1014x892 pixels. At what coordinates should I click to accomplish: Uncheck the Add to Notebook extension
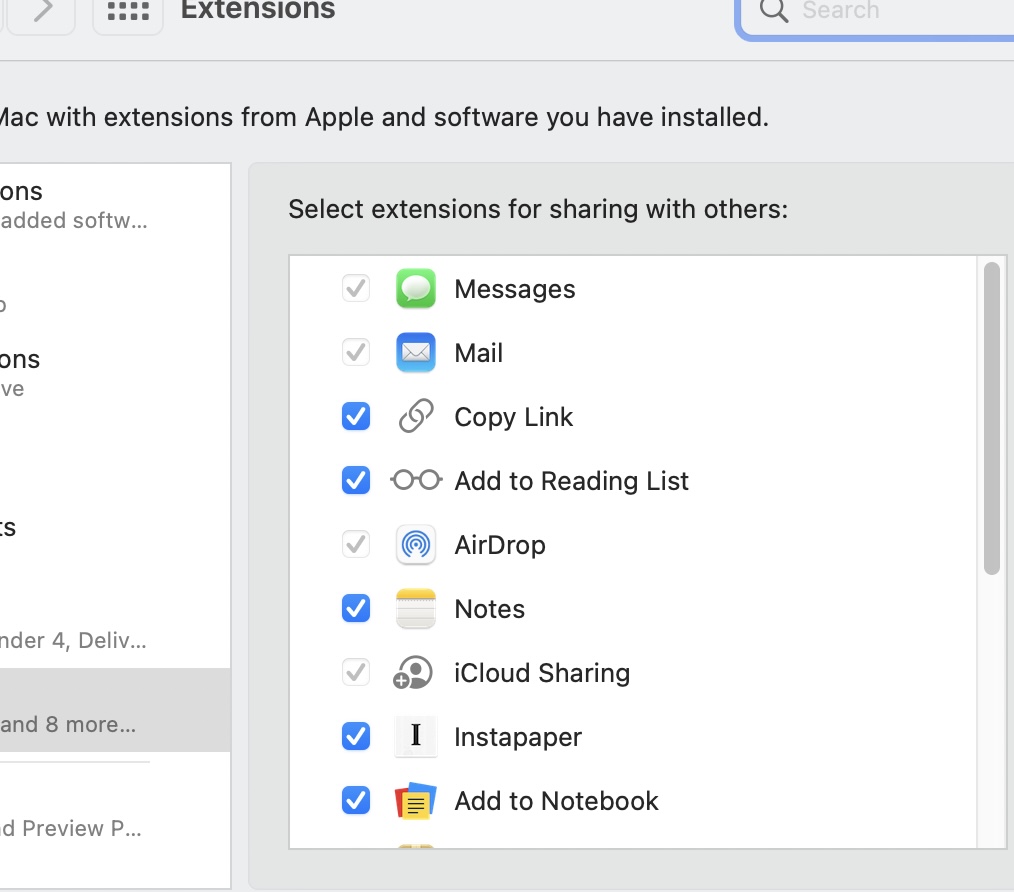tap(356, 800)
